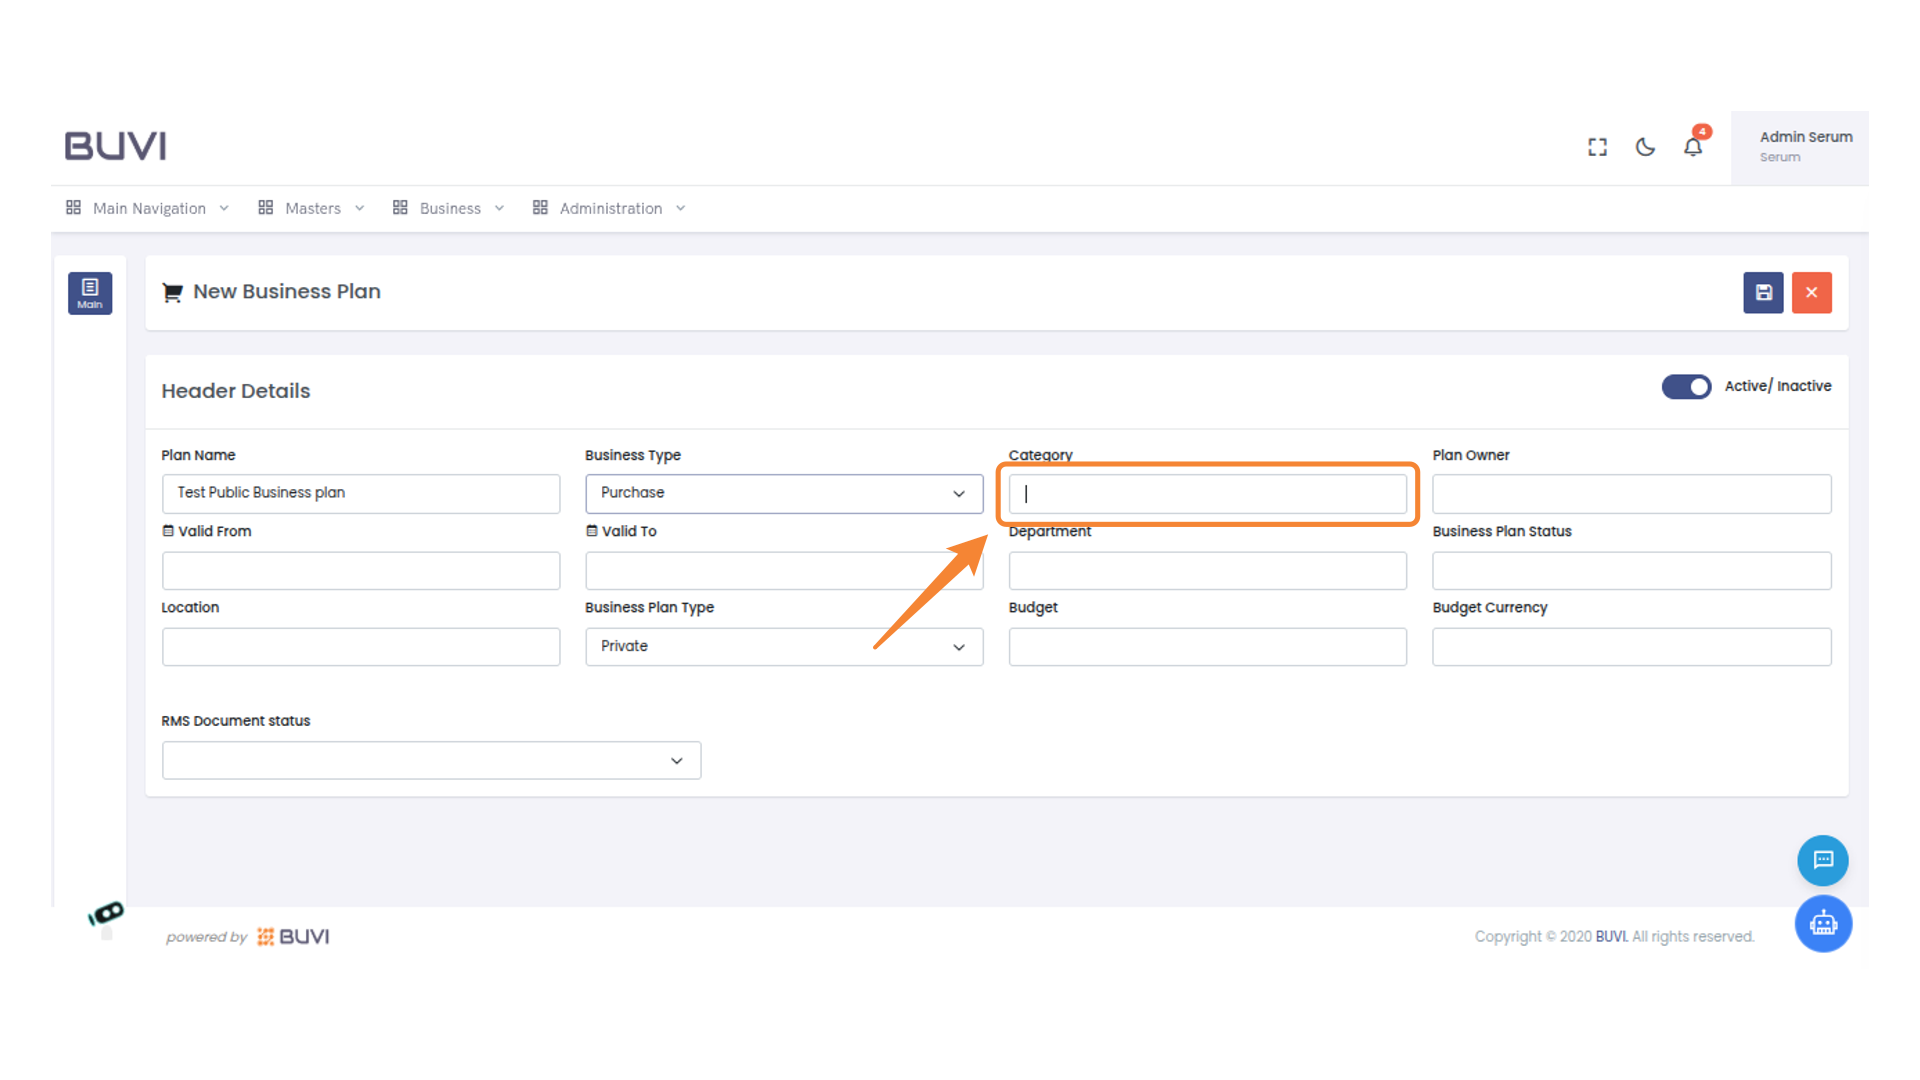Switch to dark mode moon icon
The height and width of the screenshot is (1080, 1920).
[x=1645, y=147]
